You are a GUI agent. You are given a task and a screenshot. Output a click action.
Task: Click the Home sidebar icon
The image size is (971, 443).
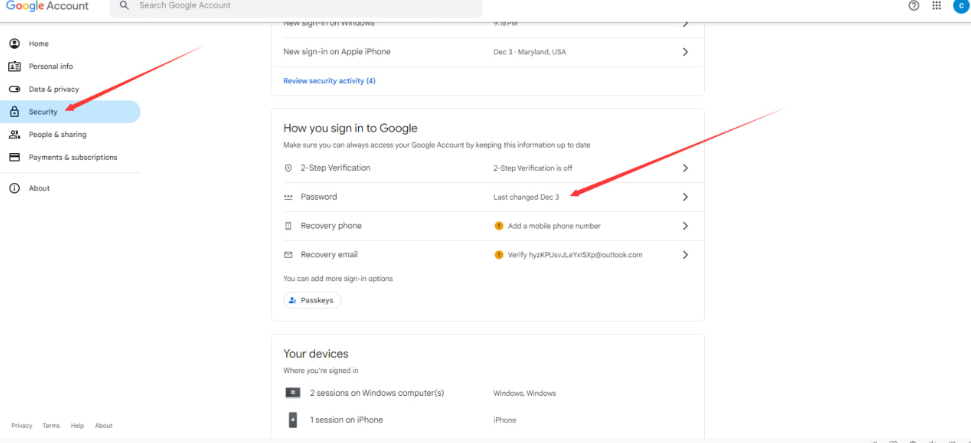[x=15, y=44]
